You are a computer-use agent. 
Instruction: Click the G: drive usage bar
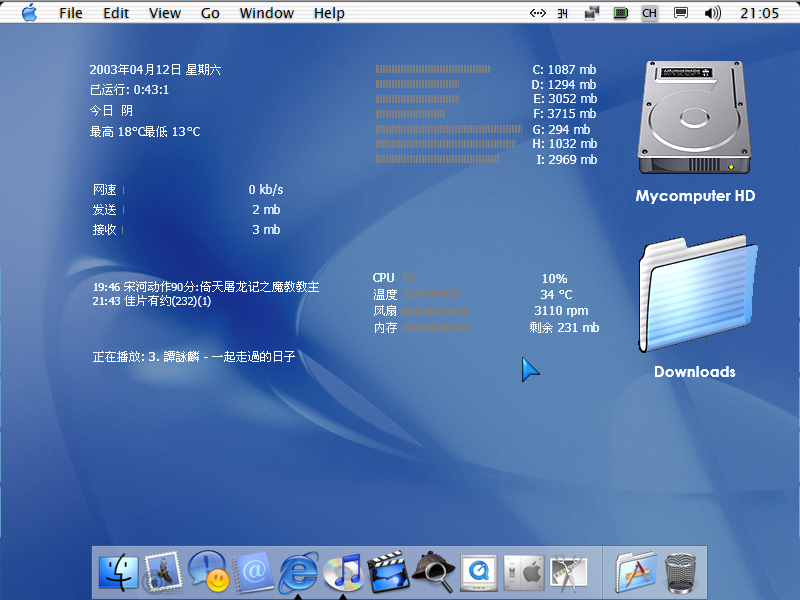click(x=449, y=129)
